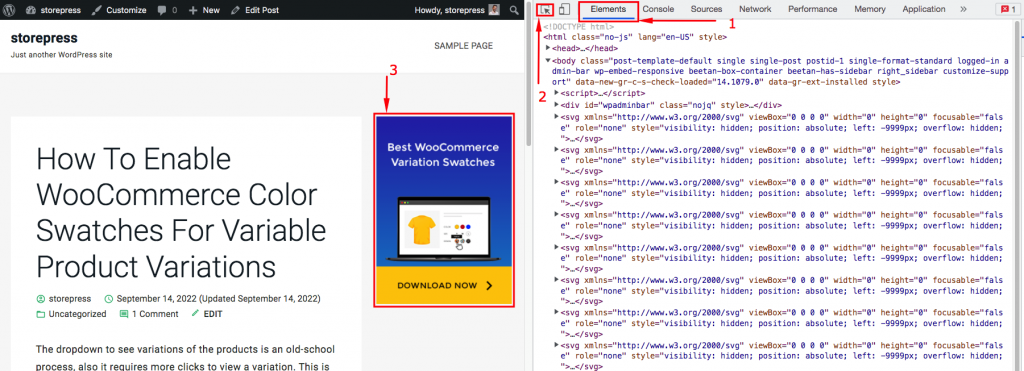The width and height of the screenshot is (1024, 371).
Task: Click the 'Just another WordPress site' tagline
Action: click(x=61, y=55)
